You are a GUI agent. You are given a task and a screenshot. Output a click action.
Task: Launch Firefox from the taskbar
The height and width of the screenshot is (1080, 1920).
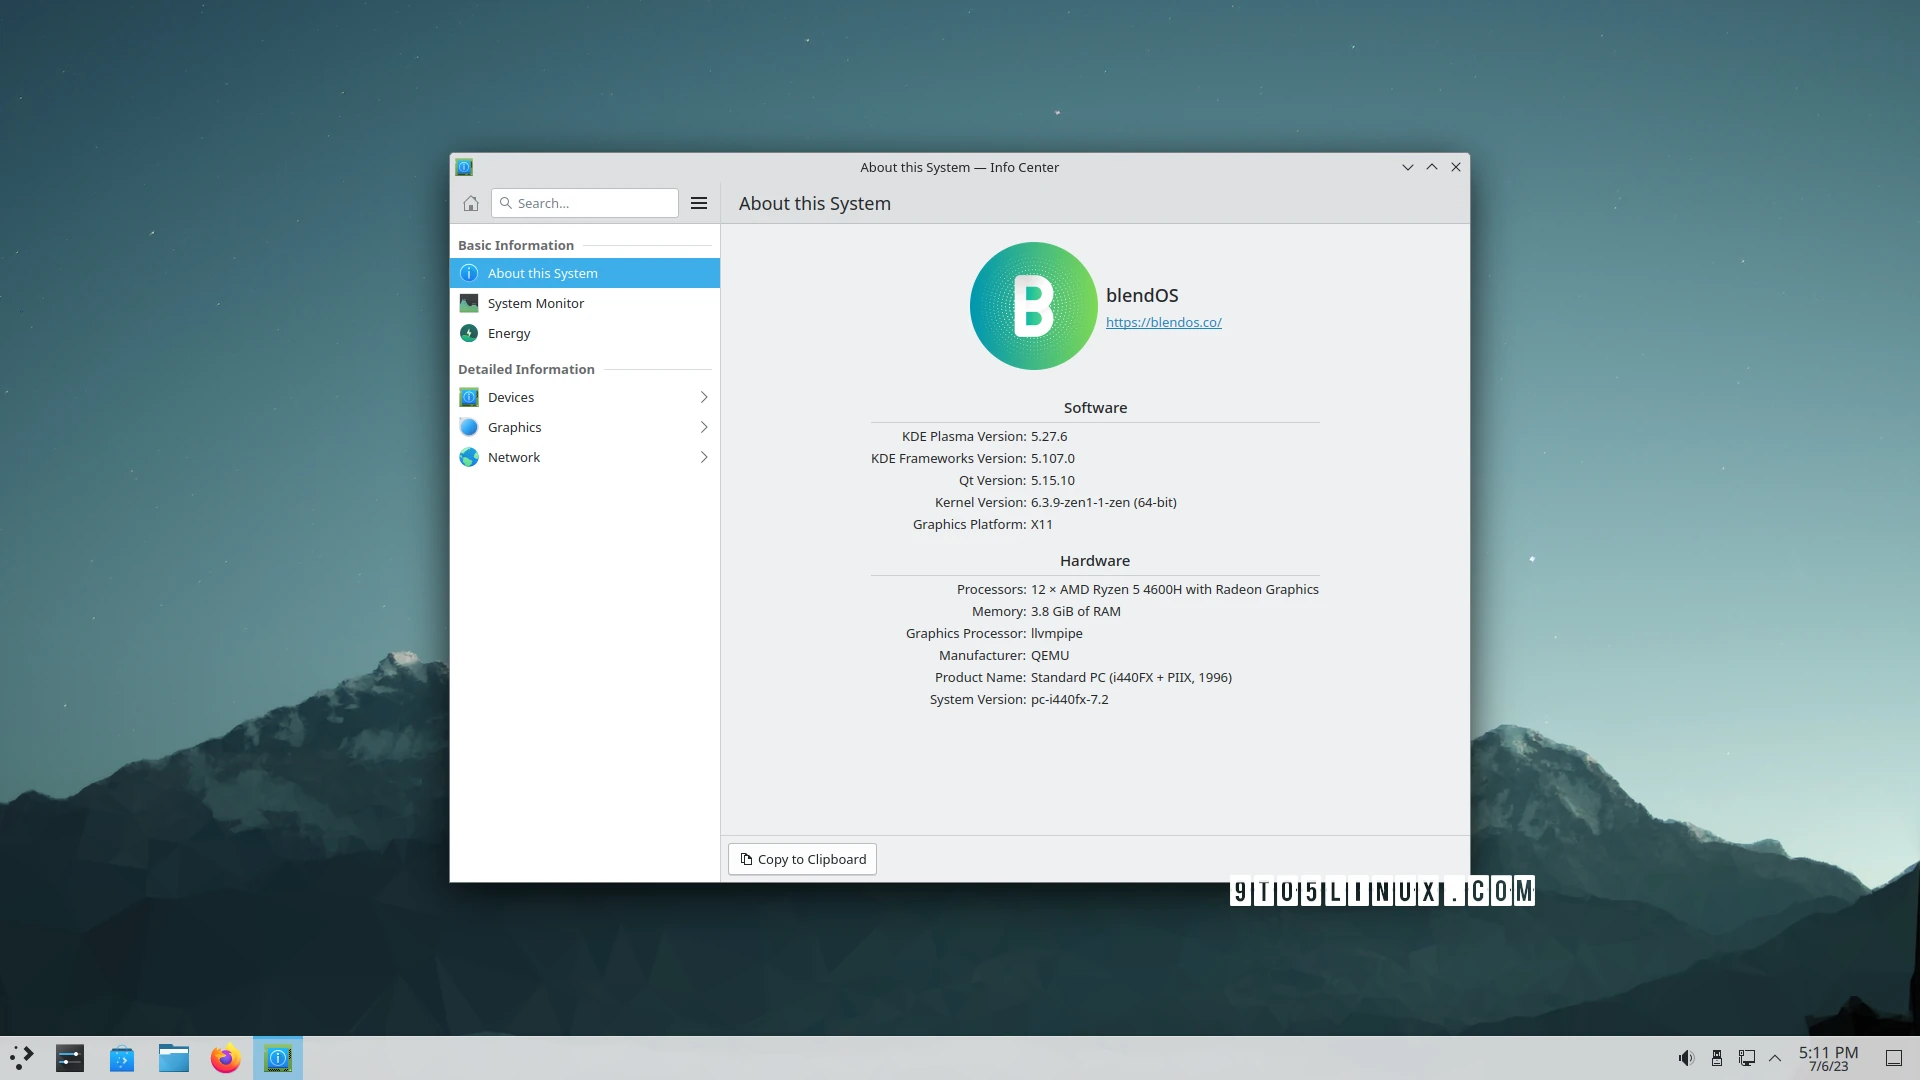226,1058
